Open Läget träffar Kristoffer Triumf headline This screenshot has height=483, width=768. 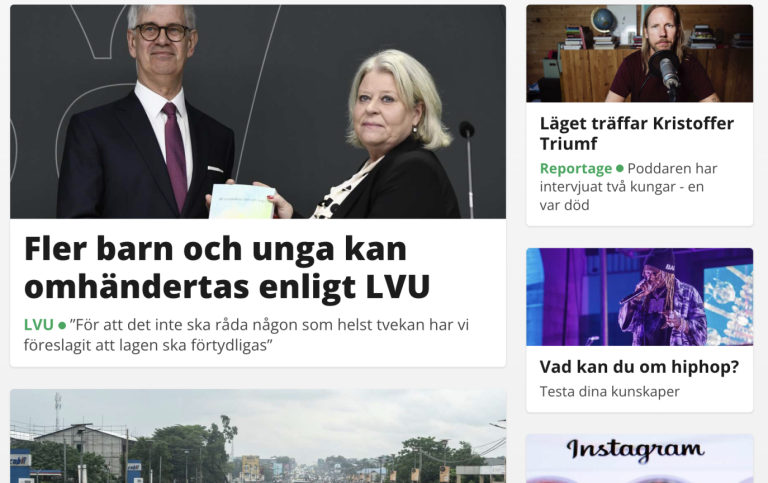pyautogui.click(x=637, y=133)
